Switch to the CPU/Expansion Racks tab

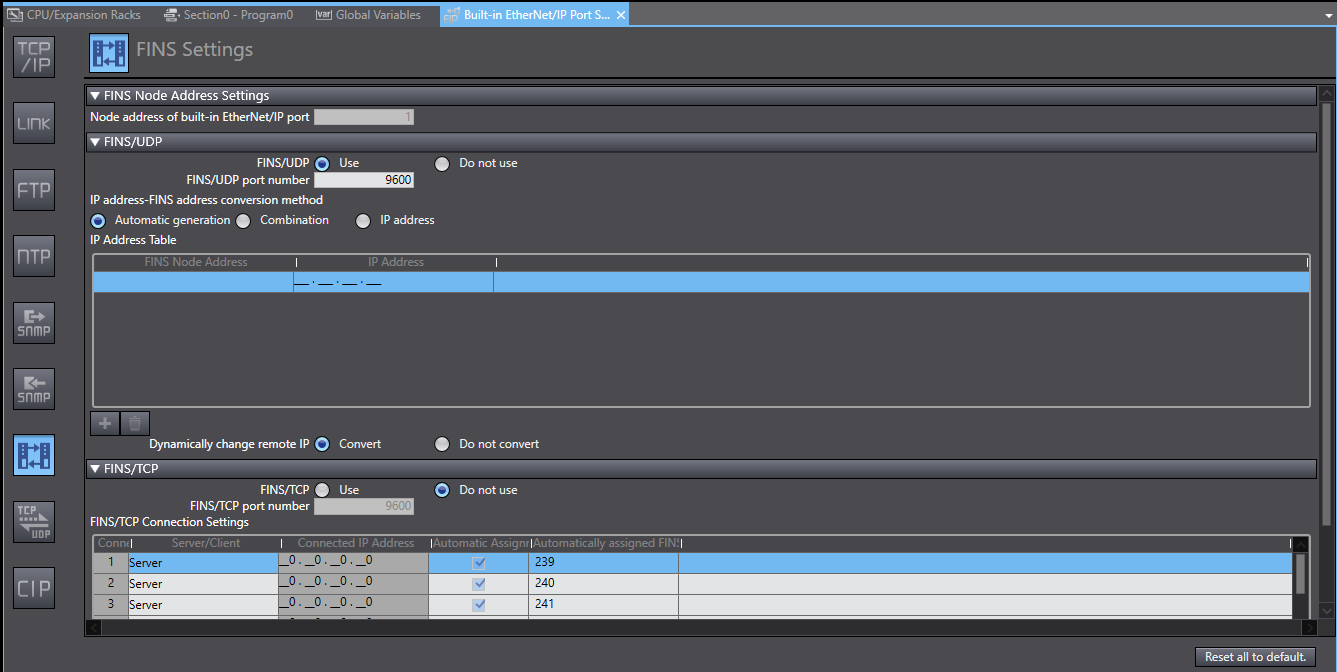(x=75, y=15)
